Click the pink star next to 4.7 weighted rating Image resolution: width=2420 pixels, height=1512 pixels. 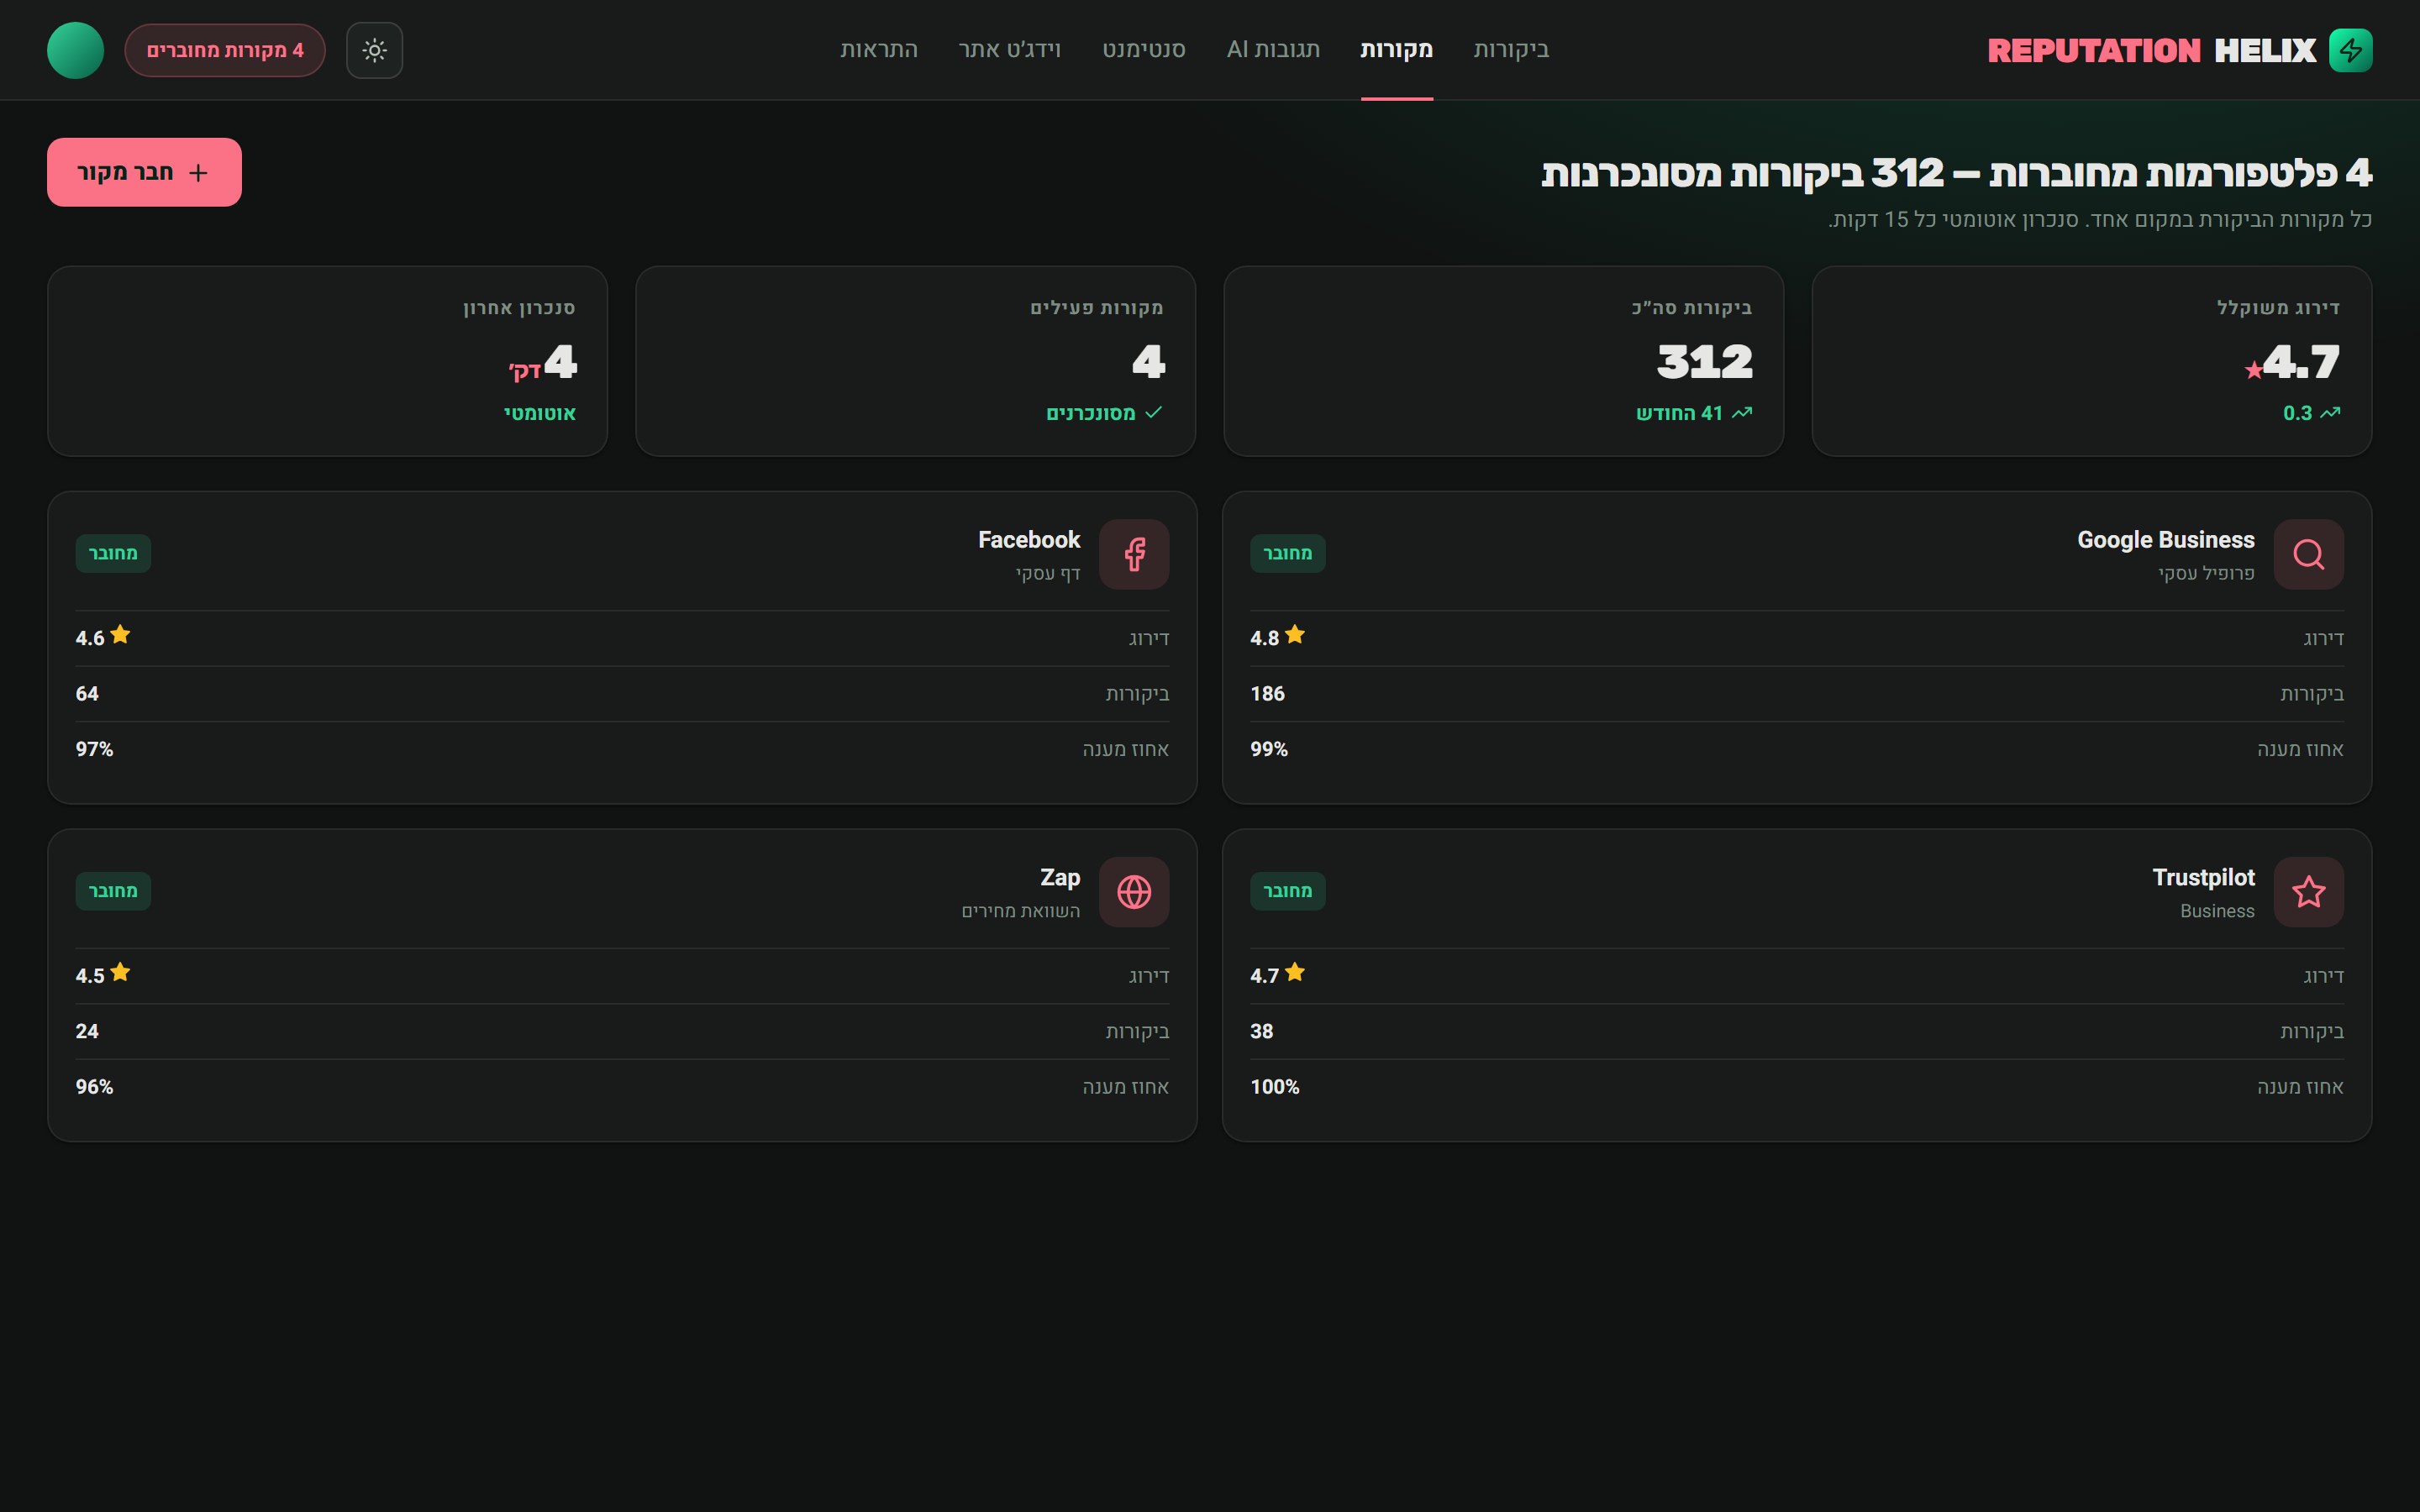[2254, 371]
